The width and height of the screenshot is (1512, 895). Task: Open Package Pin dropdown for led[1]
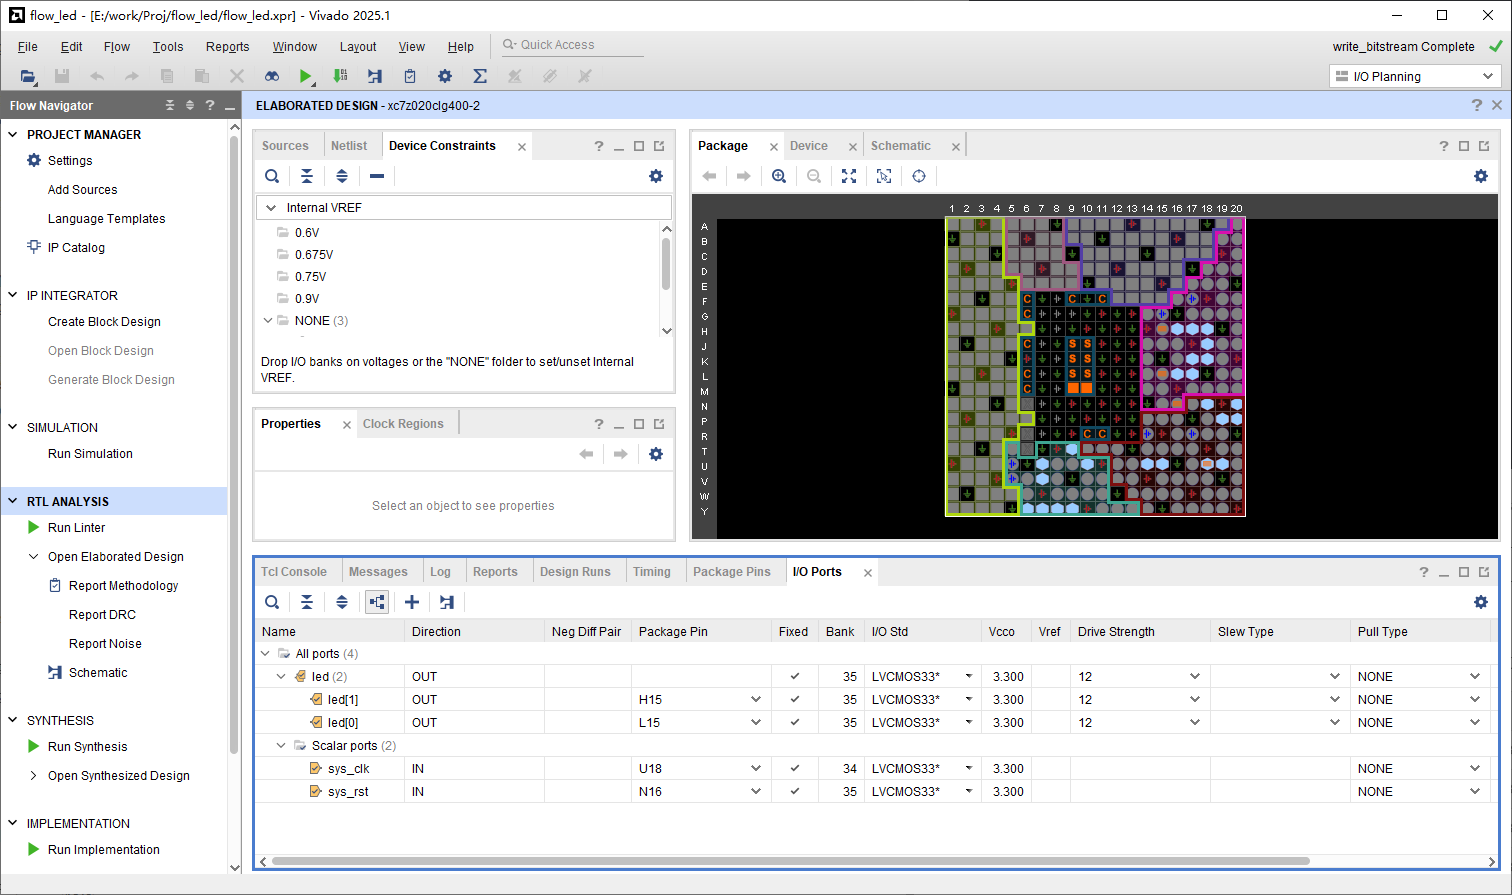click(756, 700)
